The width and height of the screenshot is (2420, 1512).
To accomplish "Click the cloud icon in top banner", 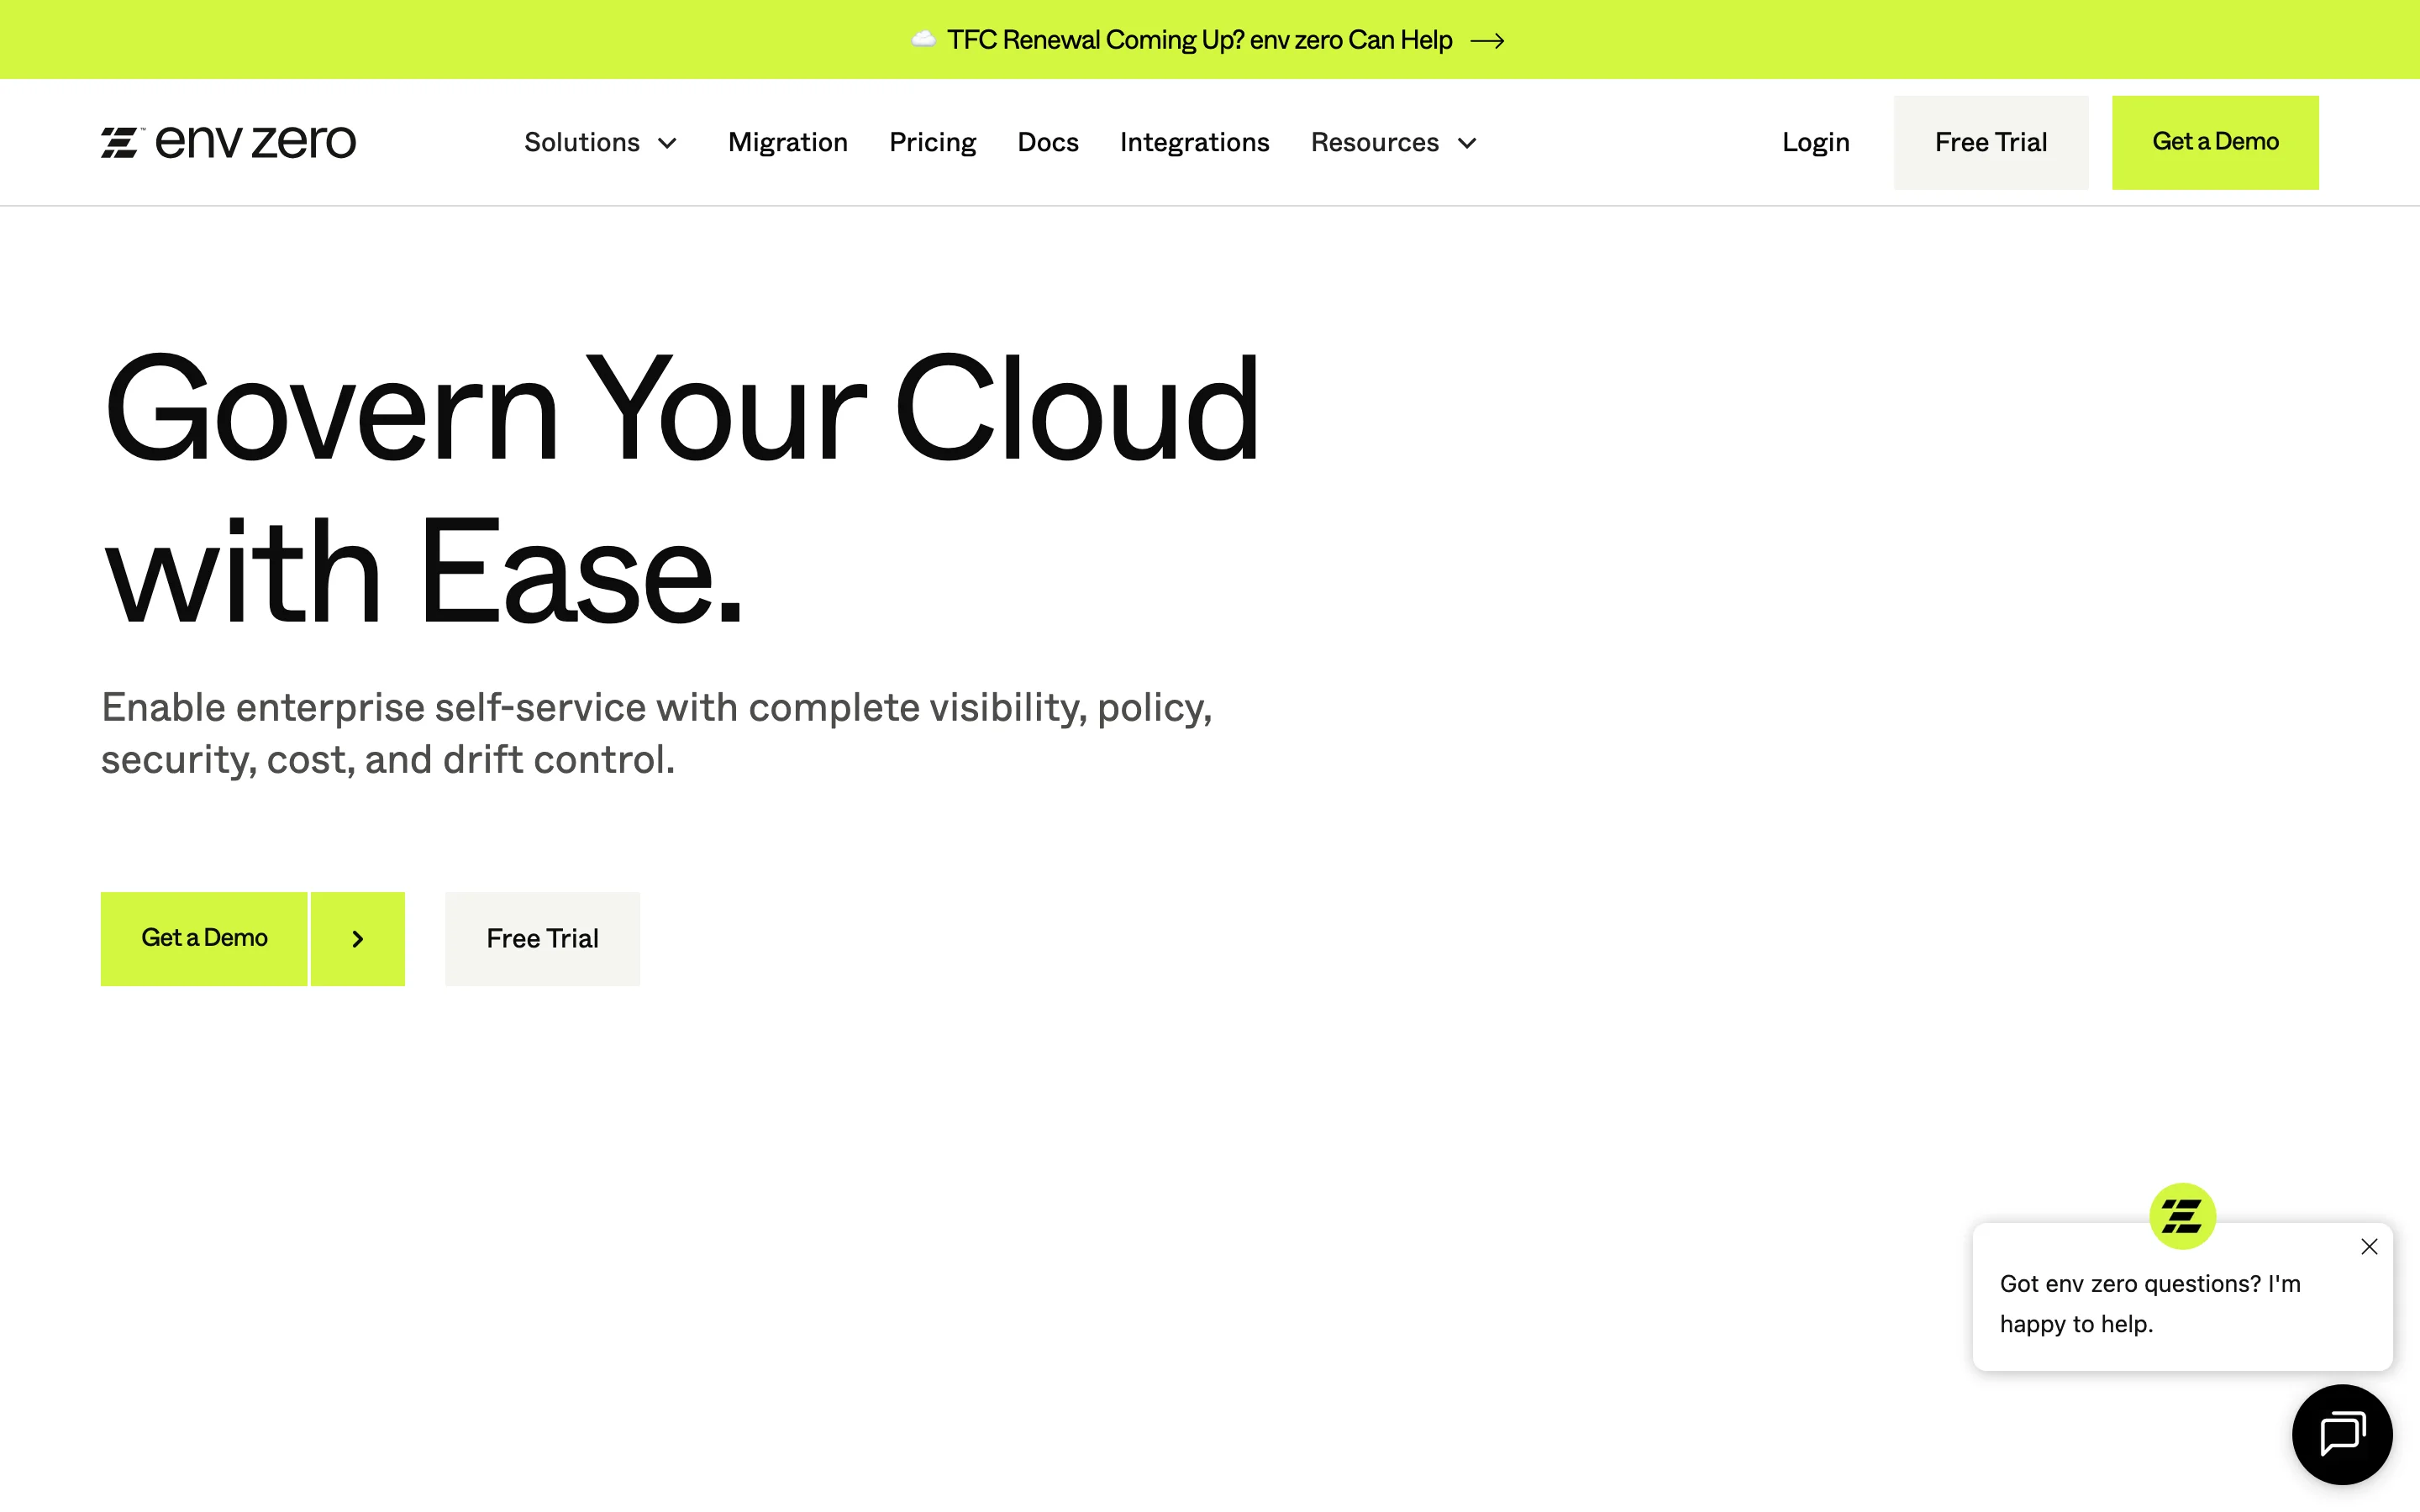I will pyautogui.click(x=923, y=40).
